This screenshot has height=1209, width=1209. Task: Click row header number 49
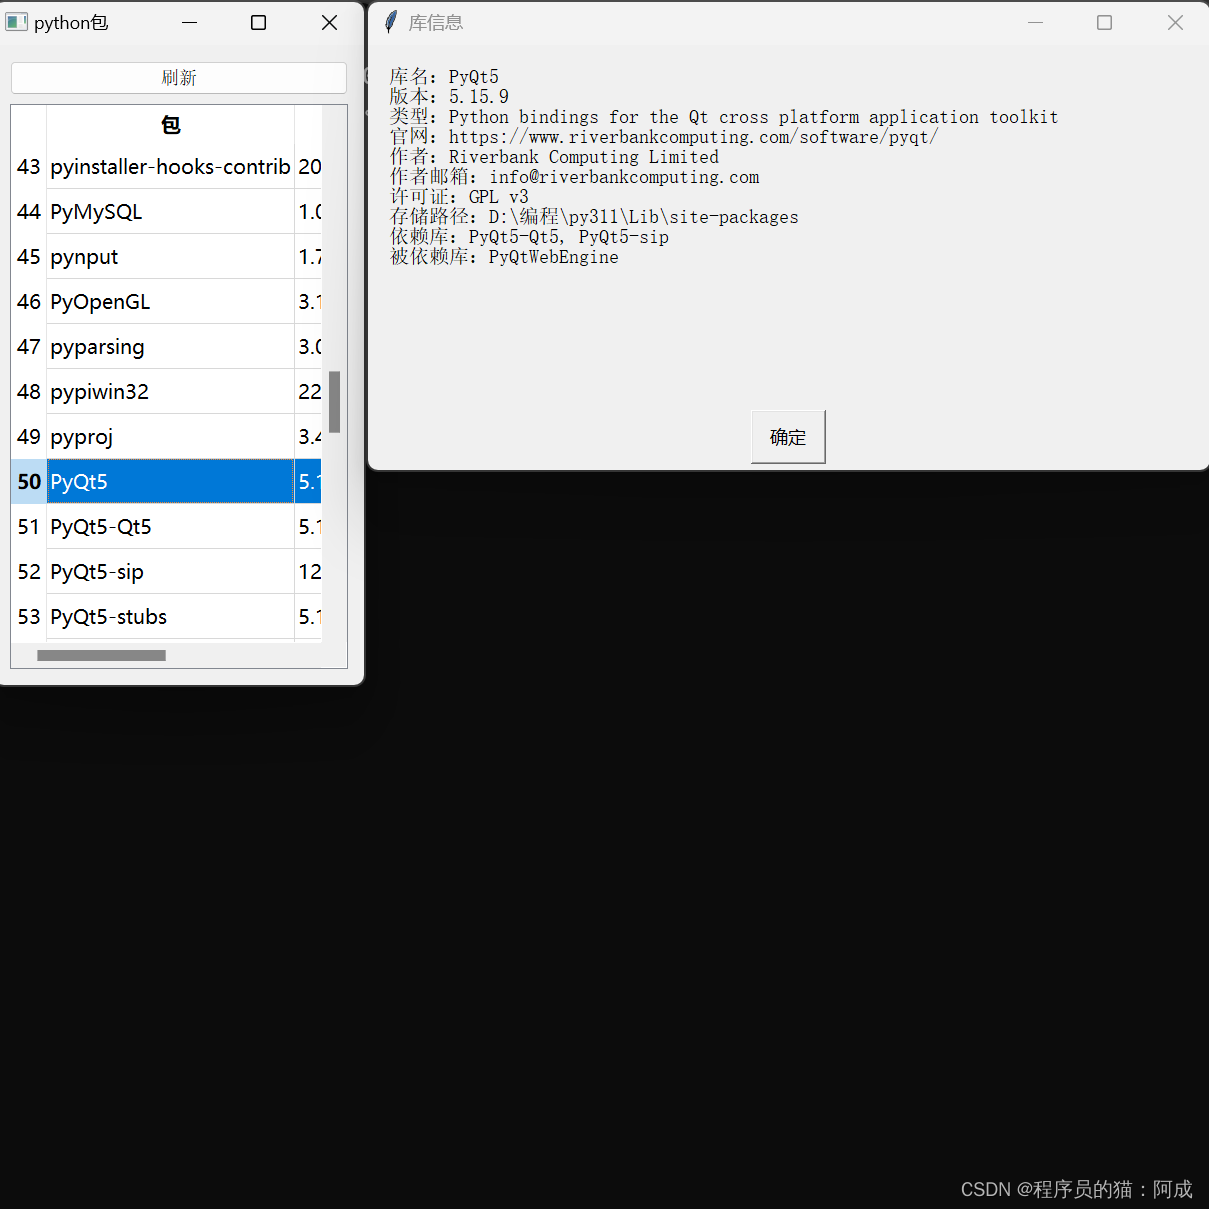click(29, 437)
